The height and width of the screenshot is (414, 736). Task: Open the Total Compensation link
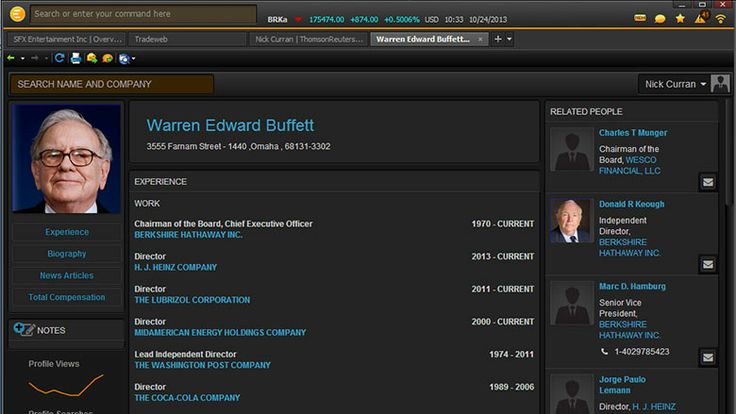point(67,297)
